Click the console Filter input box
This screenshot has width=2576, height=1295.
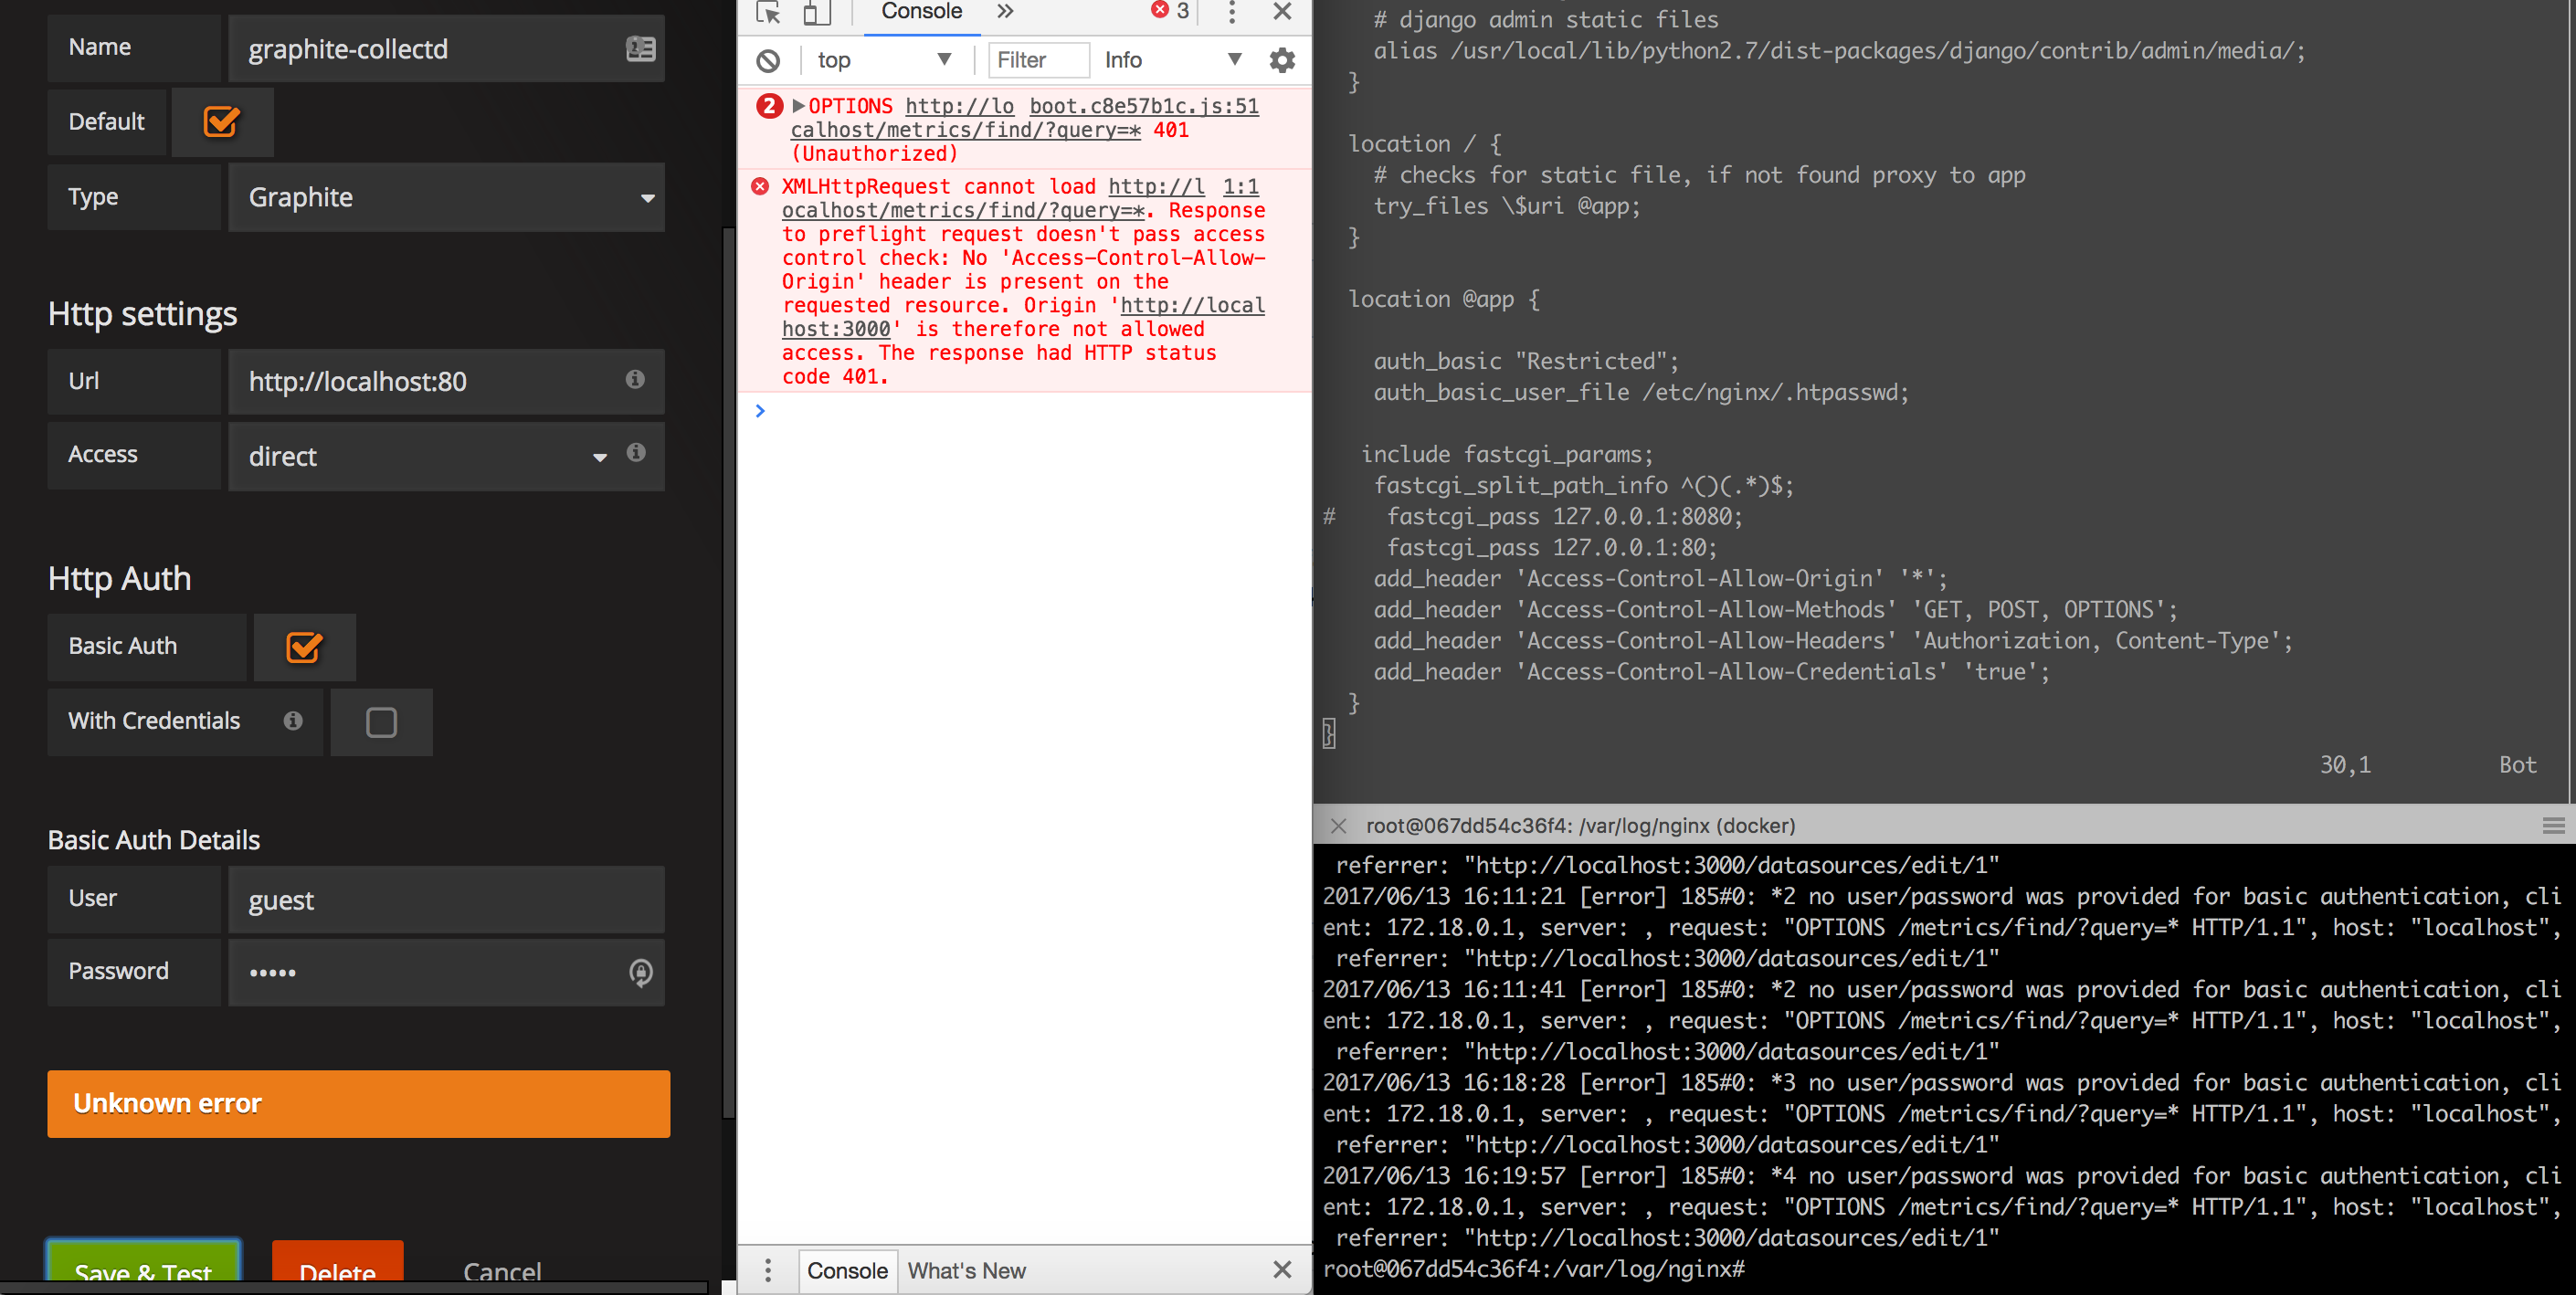coord(1038,61)
